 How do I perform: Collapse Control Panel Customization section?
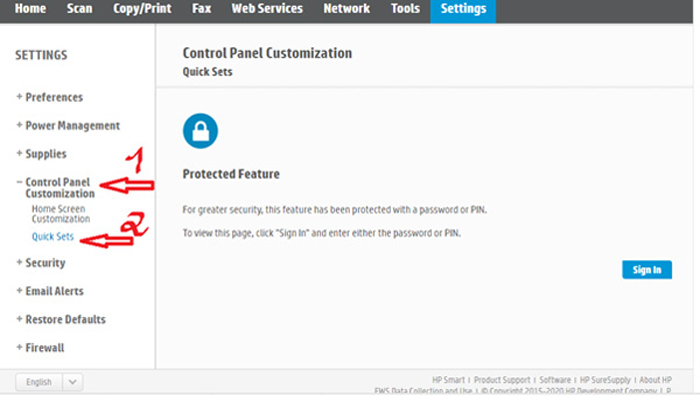(55, 187)
